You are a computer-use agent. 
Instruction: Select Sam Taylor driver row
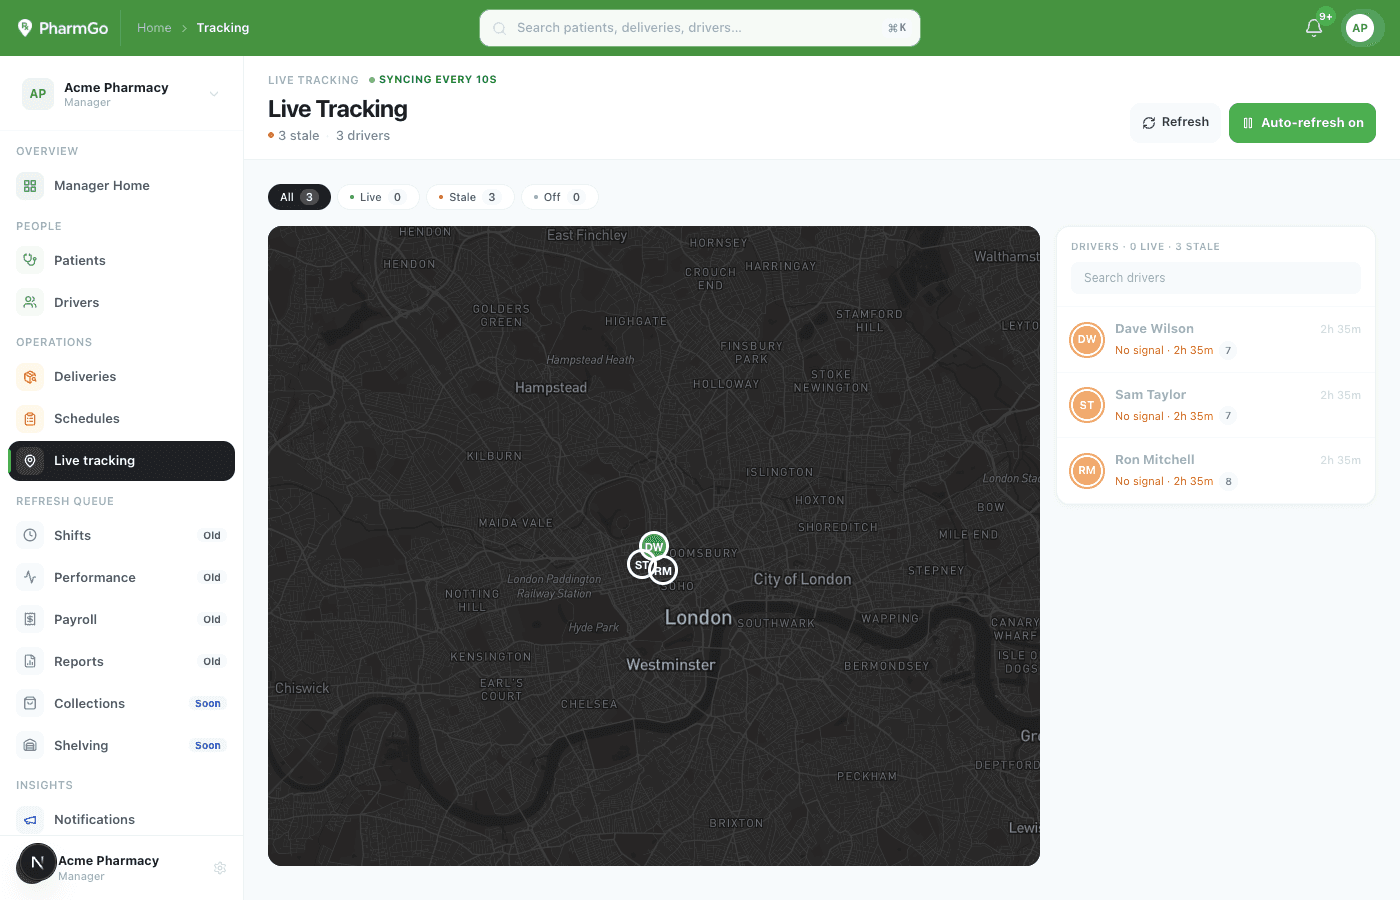tap(1216, 405)
